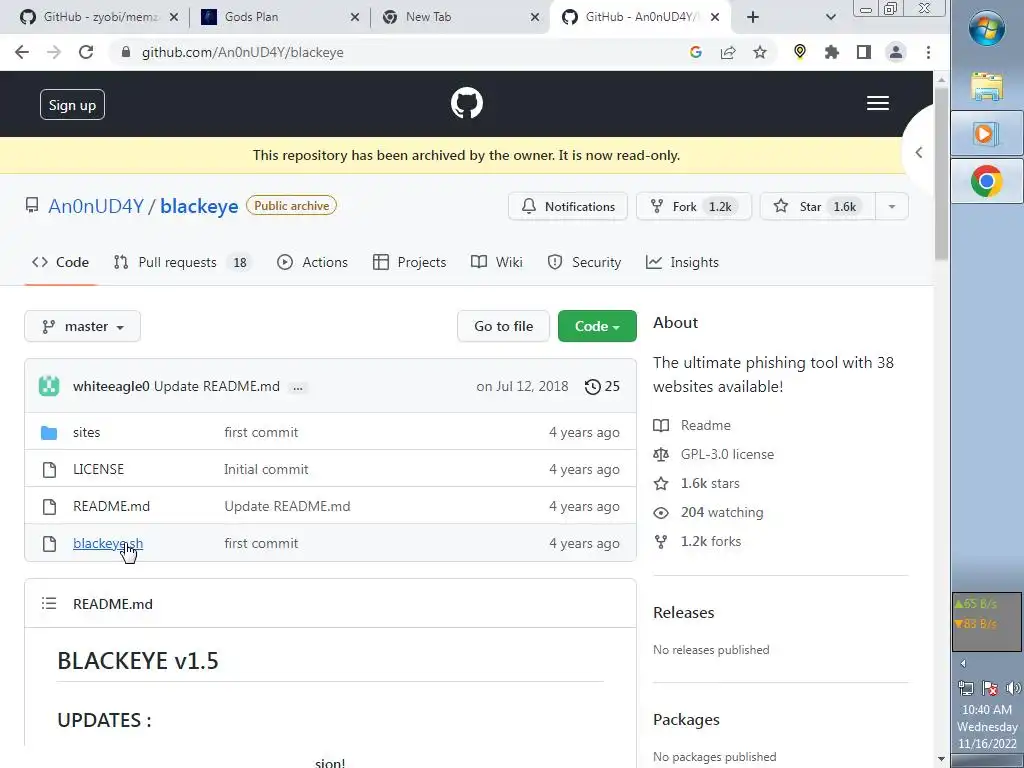The height and width of the screenshot is (768, 1024).
Task: Open the Projects tab
Action: tap(409, 262)
